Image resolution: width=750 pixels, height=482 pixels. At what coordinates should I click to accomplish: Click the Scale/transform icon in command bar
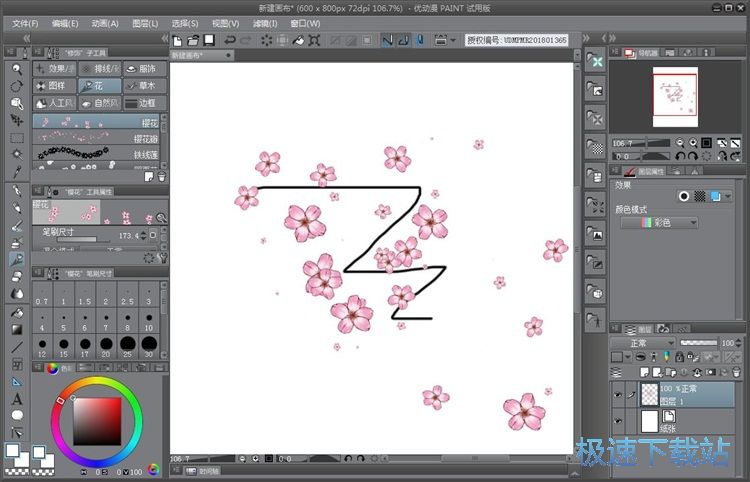point(314,40)
